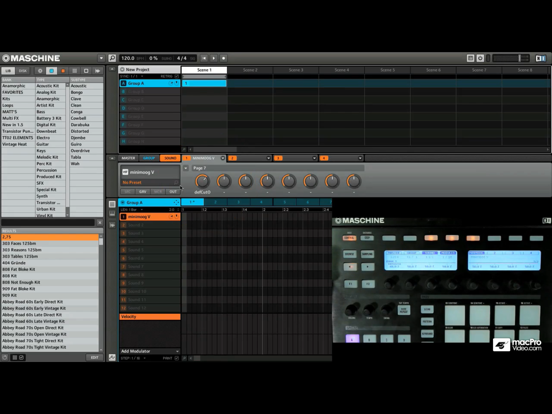The width and height of the screenshot is (552, 414).
Task: Open the keyboard view icon
Action: click(112, 214)
